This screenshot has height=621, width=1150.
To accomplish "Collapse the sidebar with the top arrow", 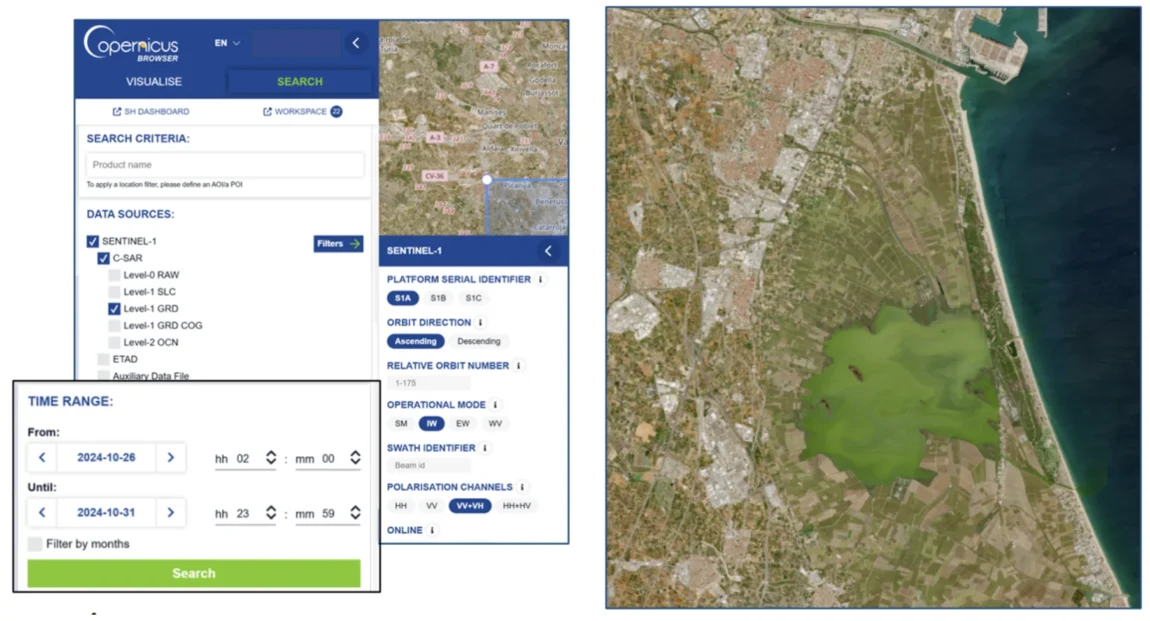I will click(356, 43).
